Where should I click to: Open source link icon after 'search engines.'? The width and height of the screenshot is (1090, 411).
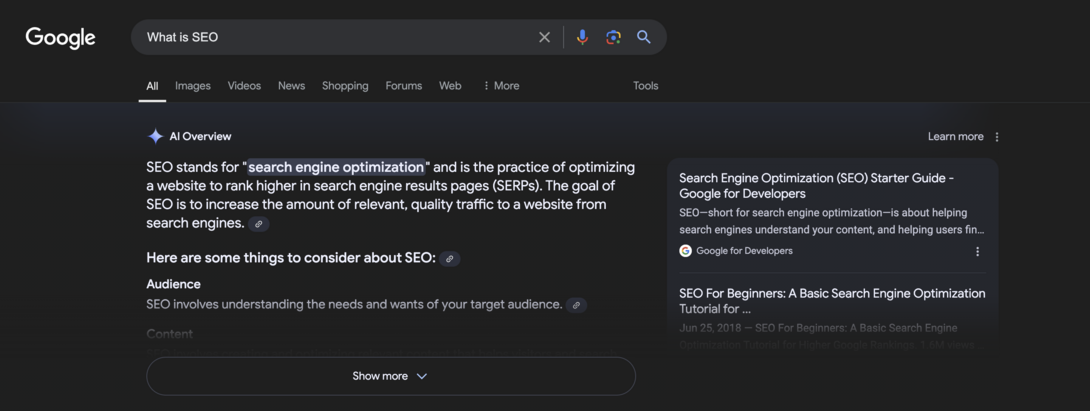tap(259, 224)
